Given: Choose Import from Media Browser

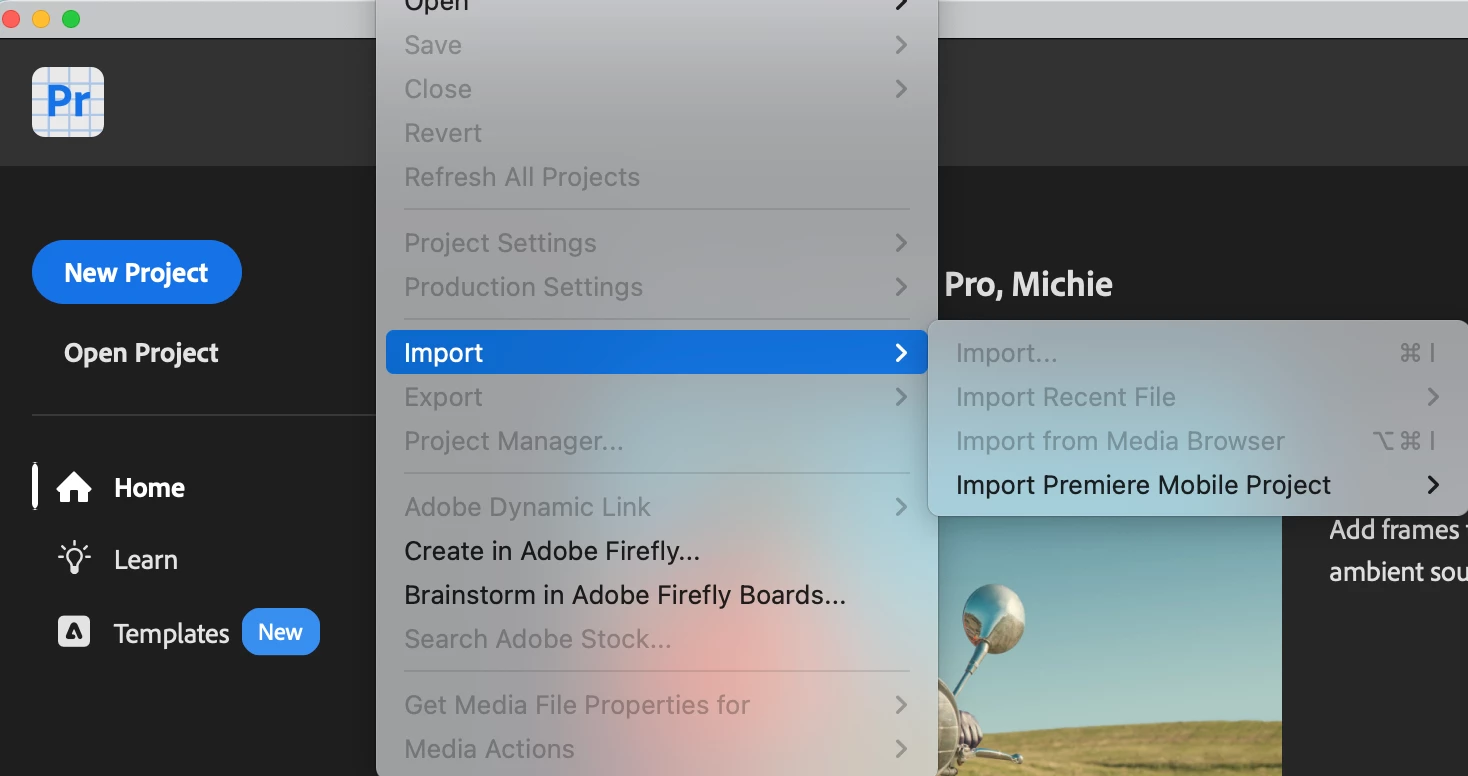Looking at the screenshot, I should click(1197, 441).
